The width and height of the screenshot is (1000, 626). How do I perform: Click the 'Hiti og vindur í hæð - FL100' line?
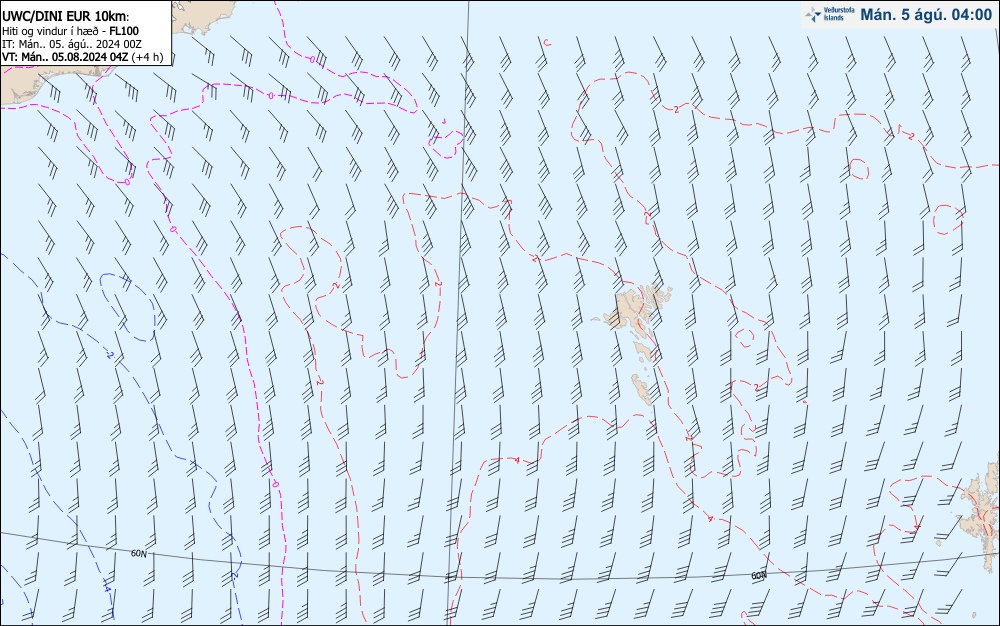70,31
